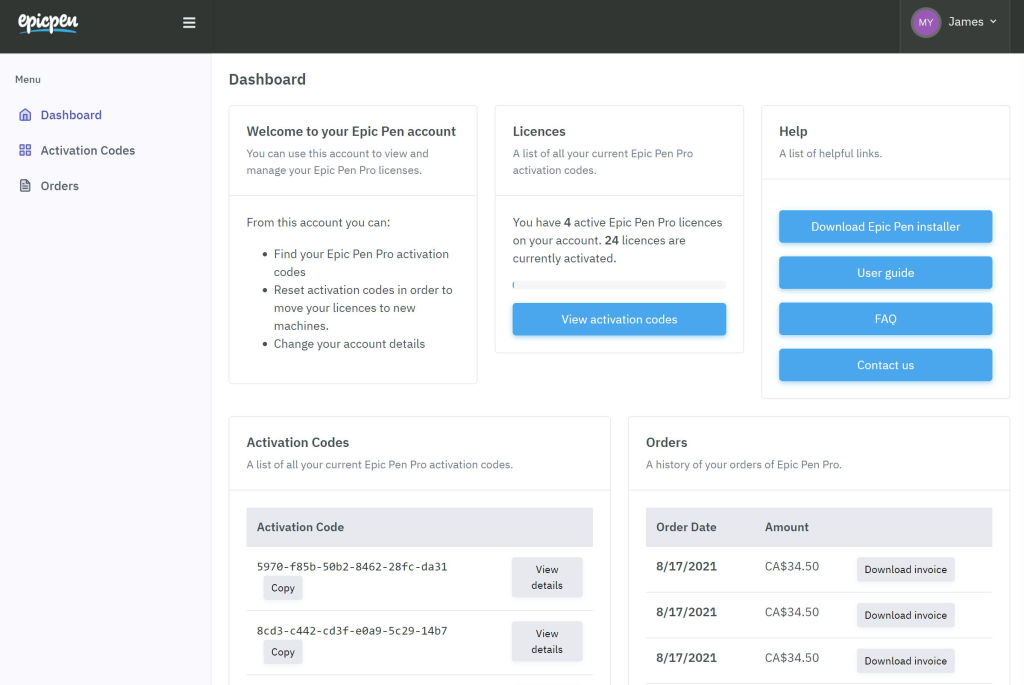Click the Orders document icon
The height and width of the screenshot is (685, 1024).
pyautogui.click(x=25, y=186)
